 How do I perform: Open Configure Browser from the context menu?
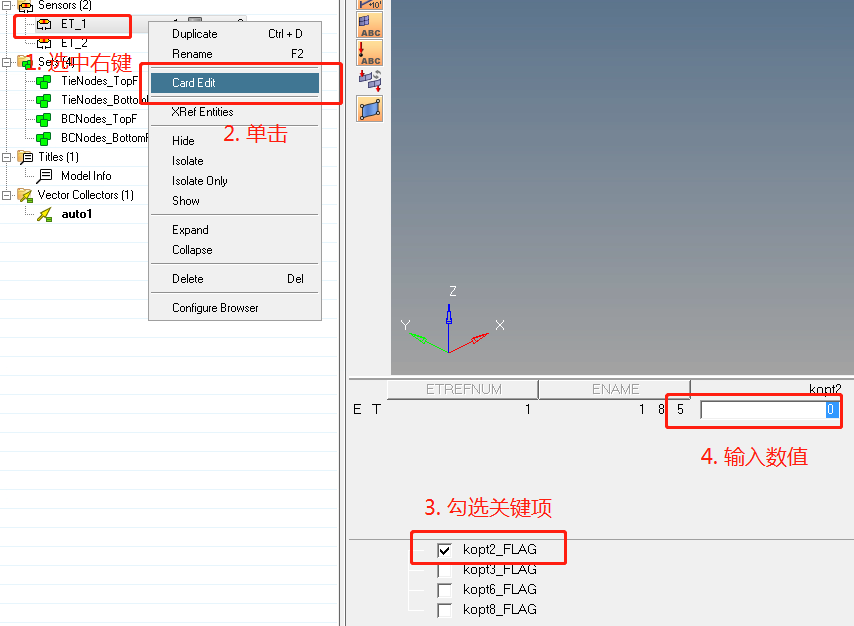click(235, 308)
